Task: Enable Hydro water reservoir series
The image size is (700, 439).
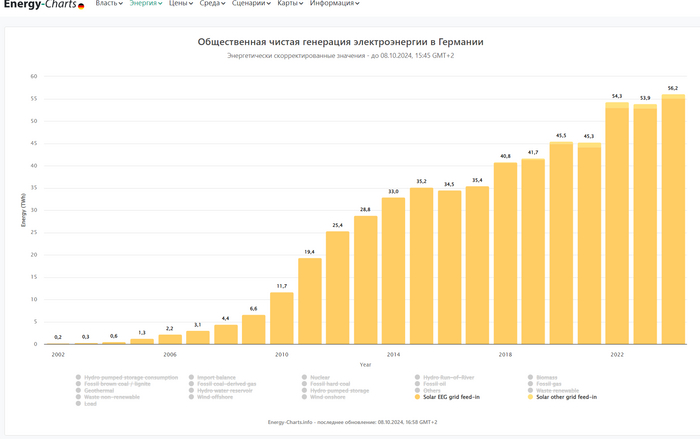Action: pyautogui.click(x=221, y=390)
